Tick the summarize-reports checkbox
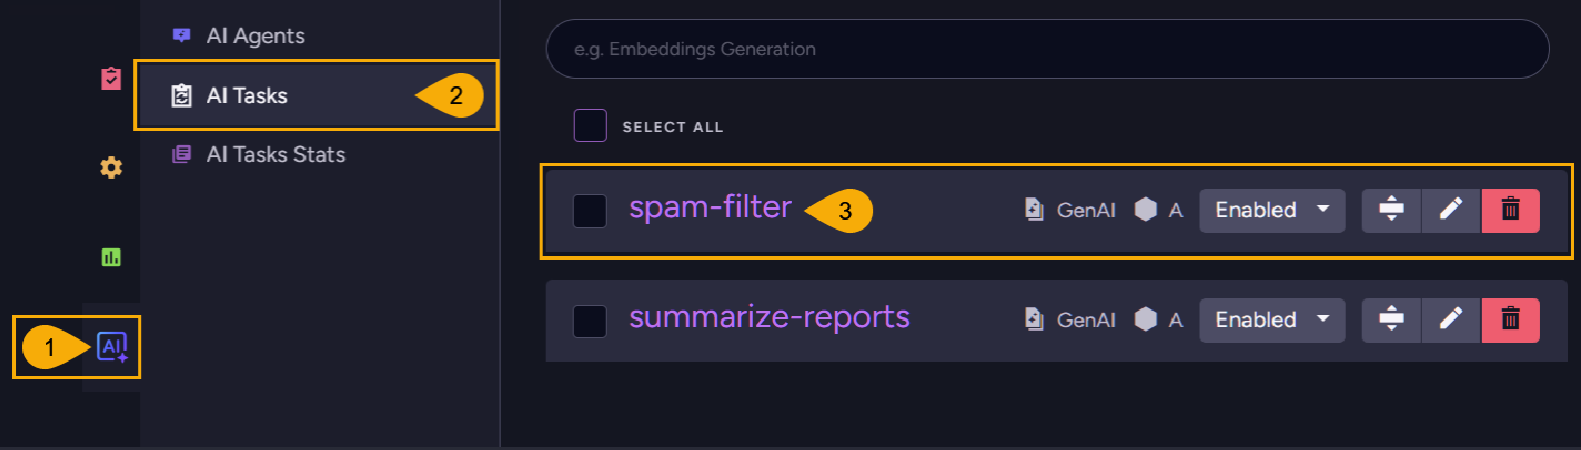The width and height of the screenshot is (1581, 450). point(590,321)
